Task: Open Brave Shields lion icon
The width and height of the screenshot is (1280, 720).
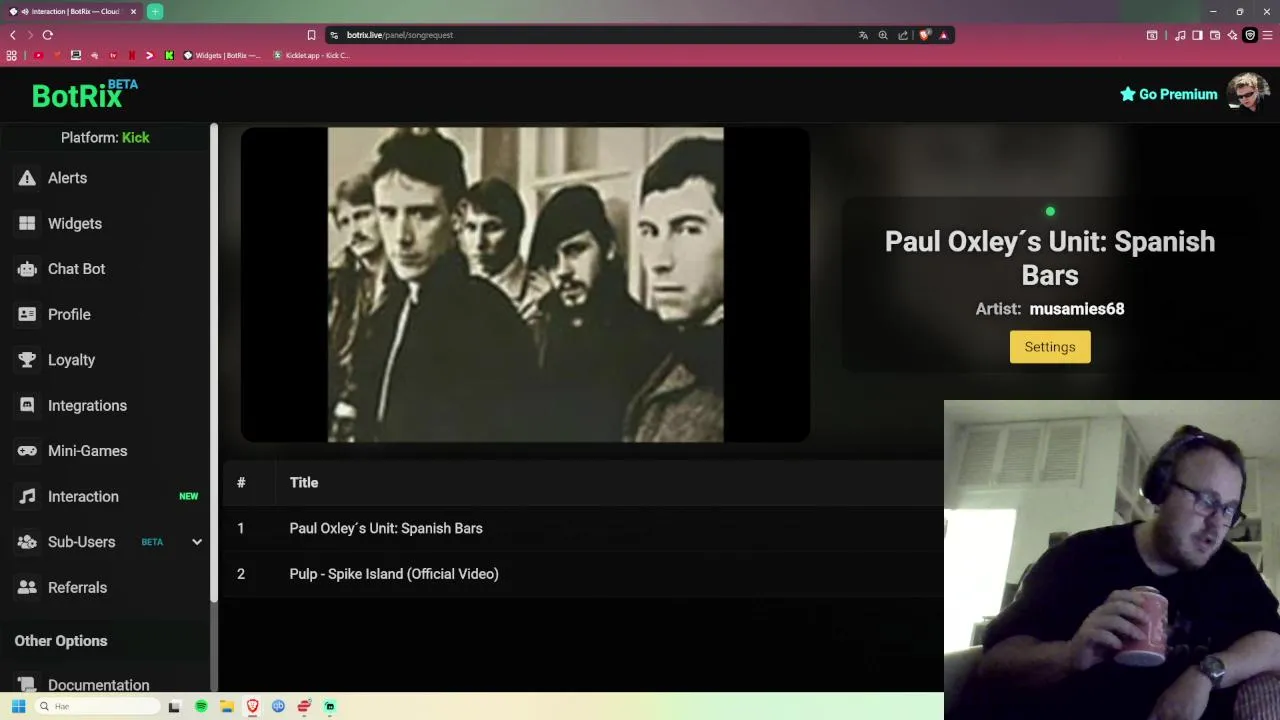Action: coord(925,35)
